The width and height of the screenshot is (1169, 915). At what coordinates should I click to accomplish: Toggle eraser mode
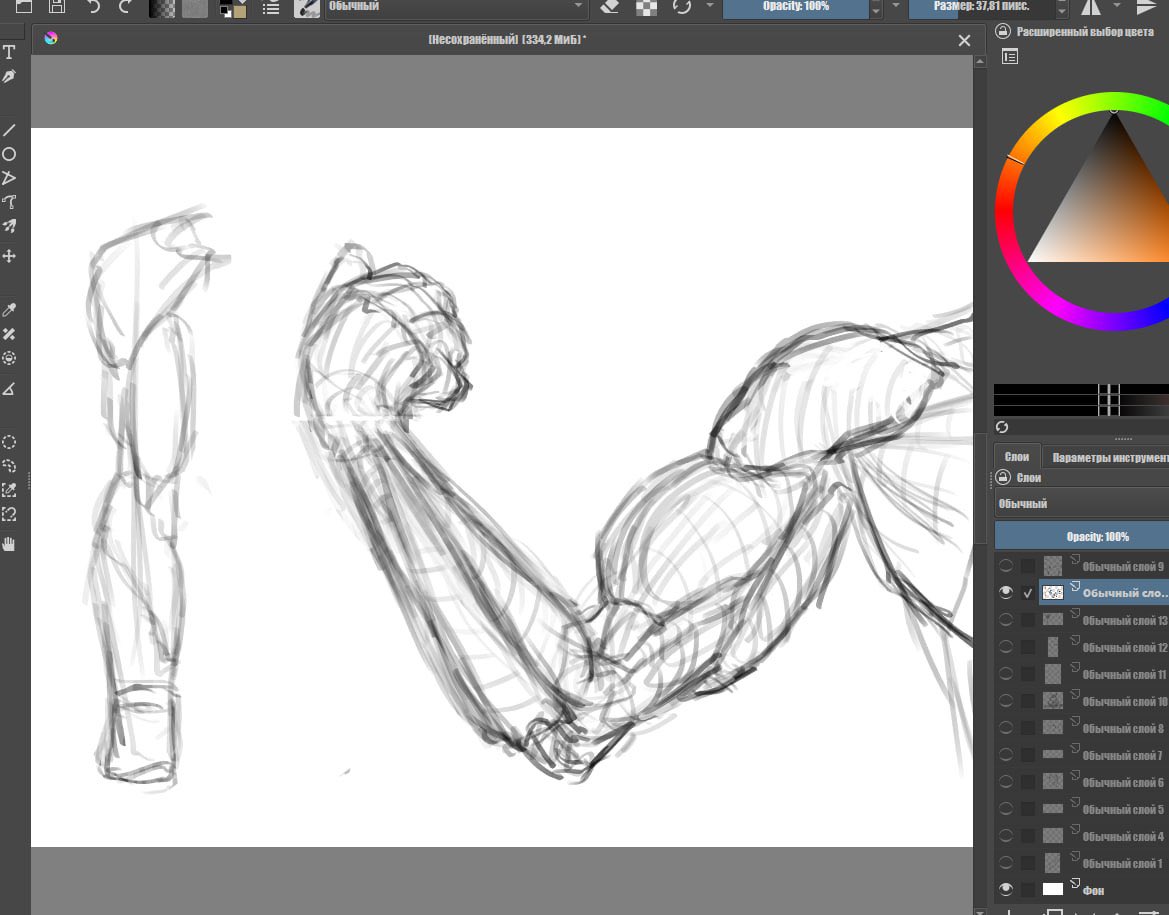(610, 7)
